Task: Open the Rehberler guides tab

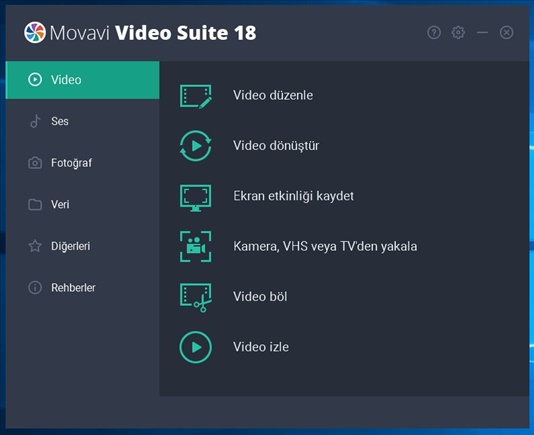Action: click(82, 288)
